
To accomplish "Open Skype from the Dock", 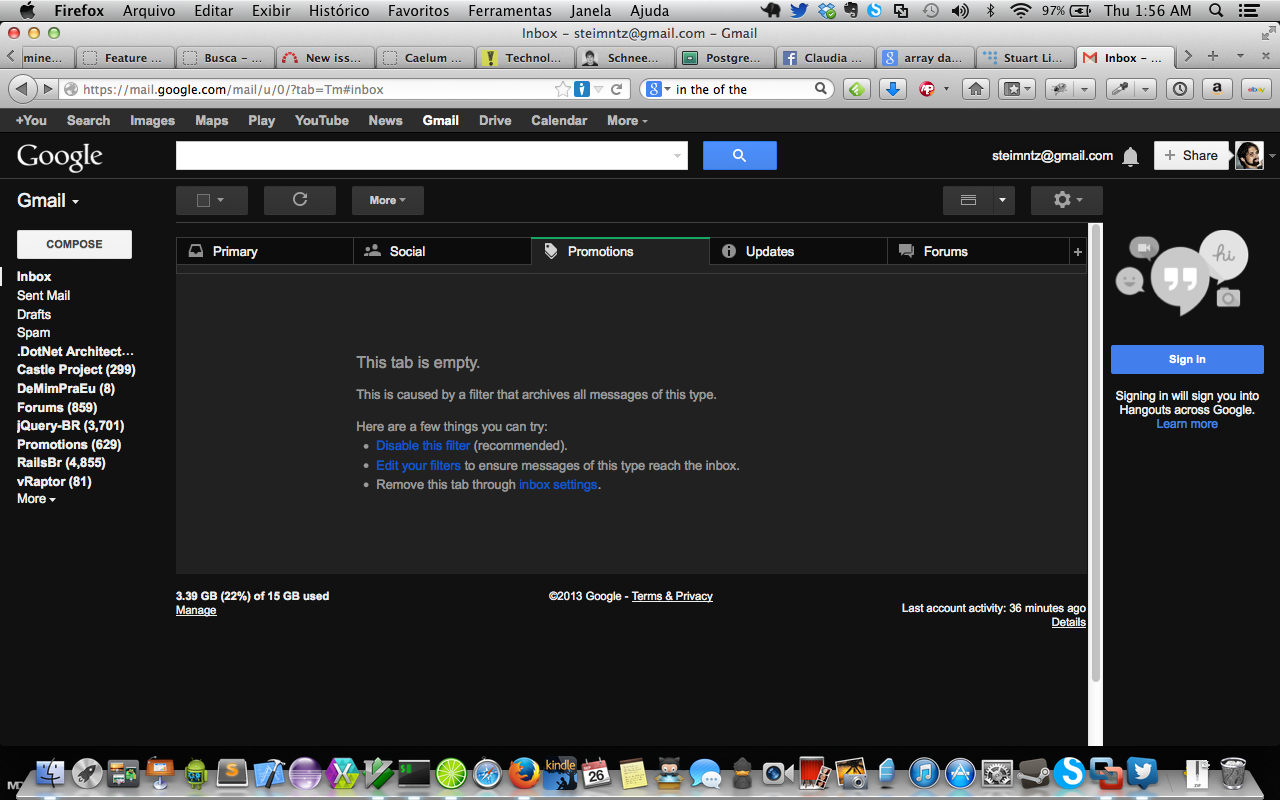I will pyautogui.click(x=1070, y=772).
